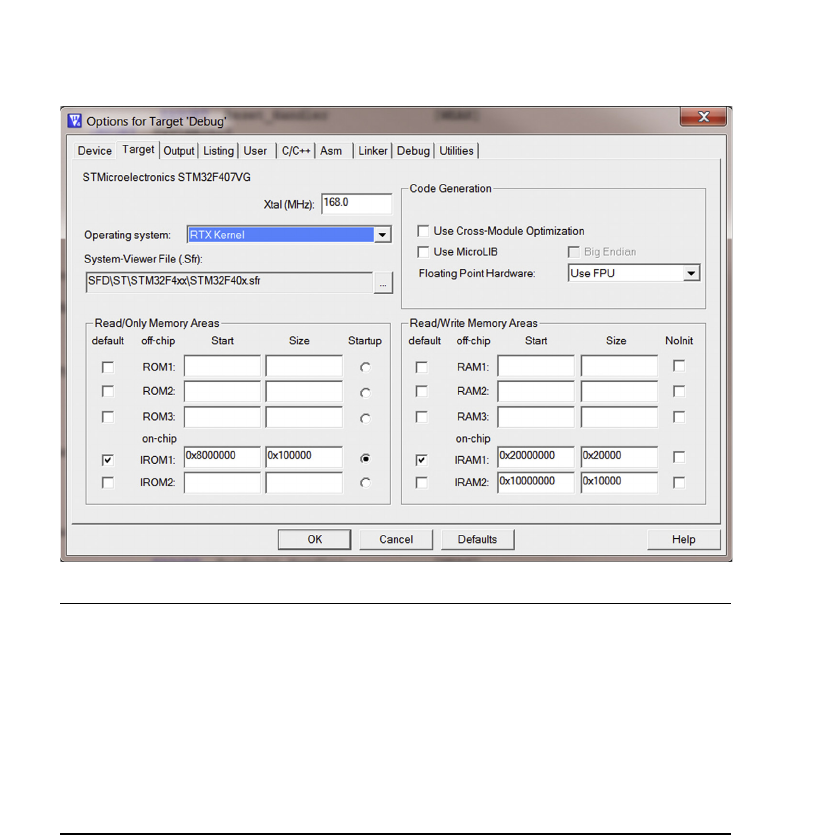This screenshot has height=835, width=834.
Task: Select the IROM1 Startup radio button
Action: (365, 459)
